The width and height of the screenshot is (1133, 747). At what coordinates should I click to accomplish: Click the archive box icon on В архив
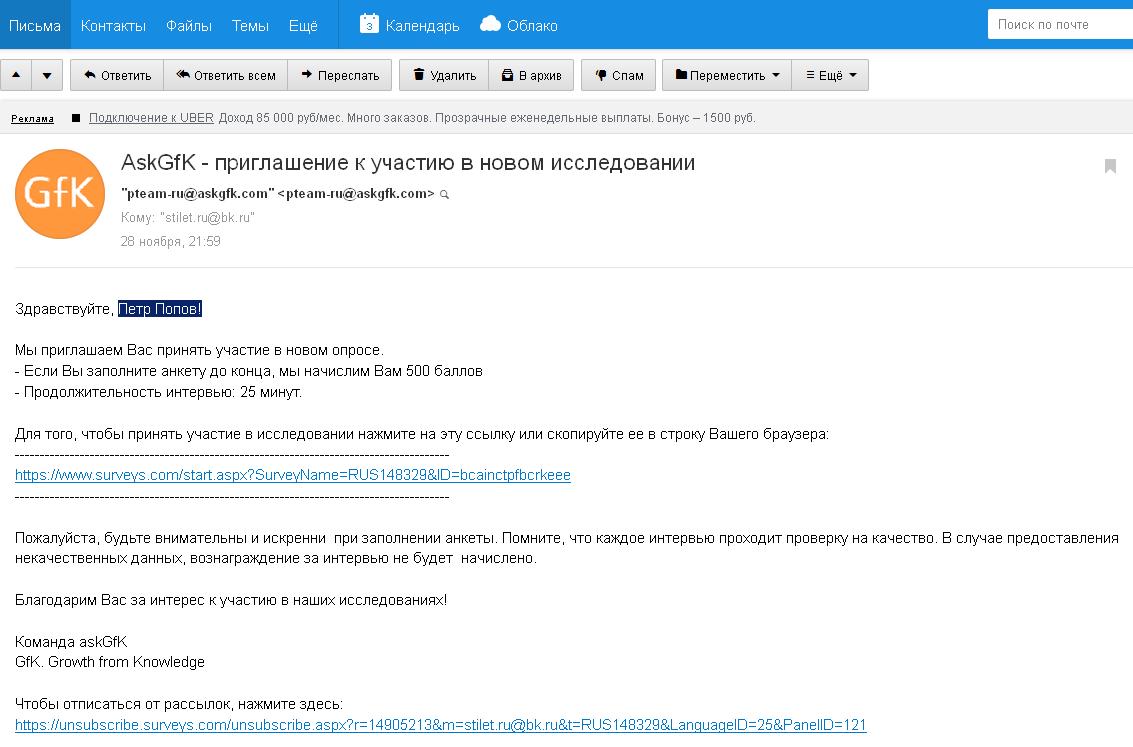pos(507,75)
